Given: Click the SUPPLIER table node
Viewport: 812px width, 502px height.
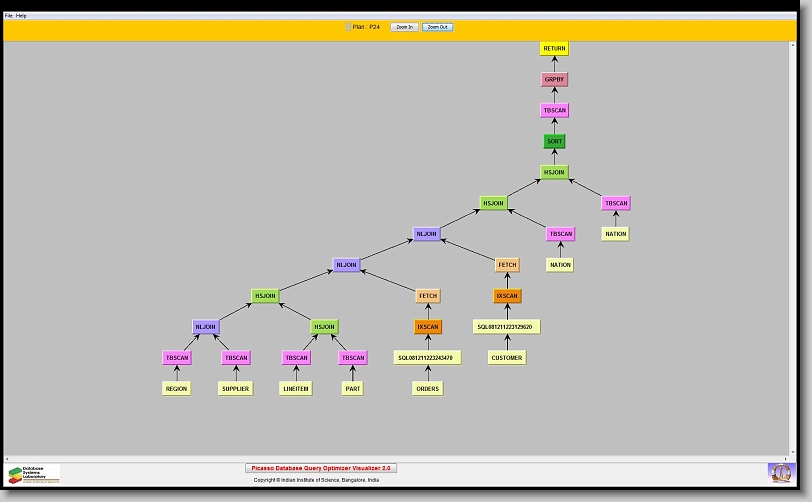Looking at the screenshot, I should (235, 389).
